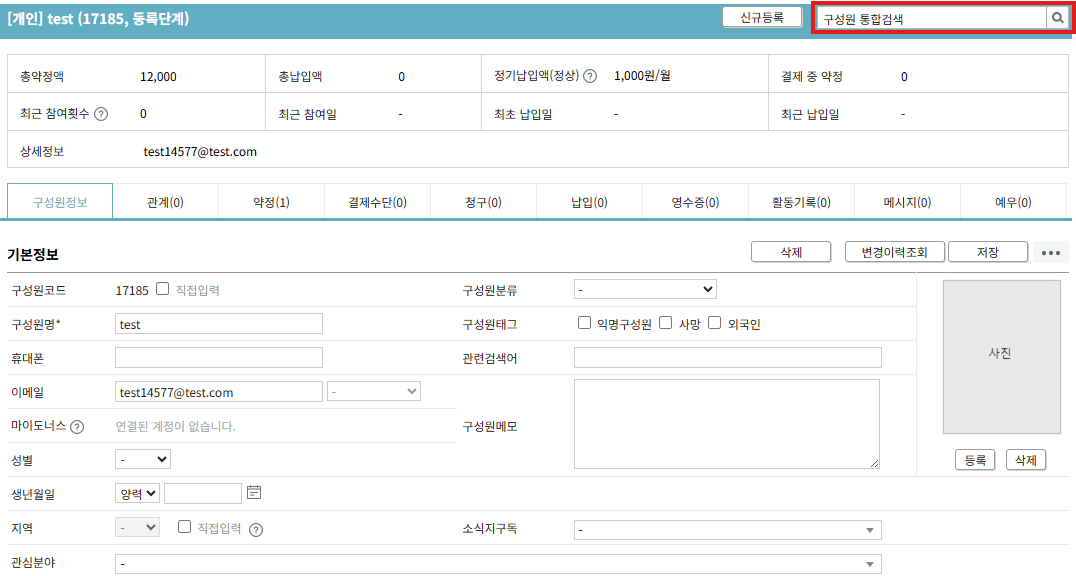This screenshot has height=576, width=1076.
Task: Enable 직접입력 checkbox for 구성원코드
Action: pyautogui.click(x=162, y=289)
